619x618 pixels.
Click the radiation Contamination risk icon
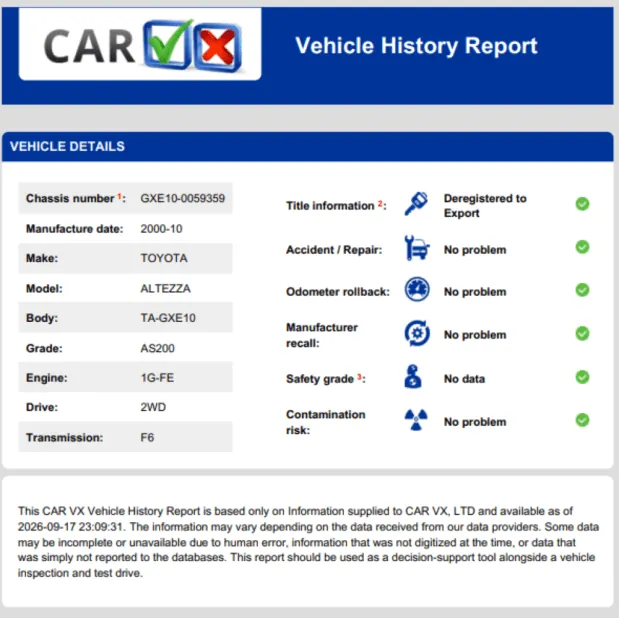coord(416,419)
